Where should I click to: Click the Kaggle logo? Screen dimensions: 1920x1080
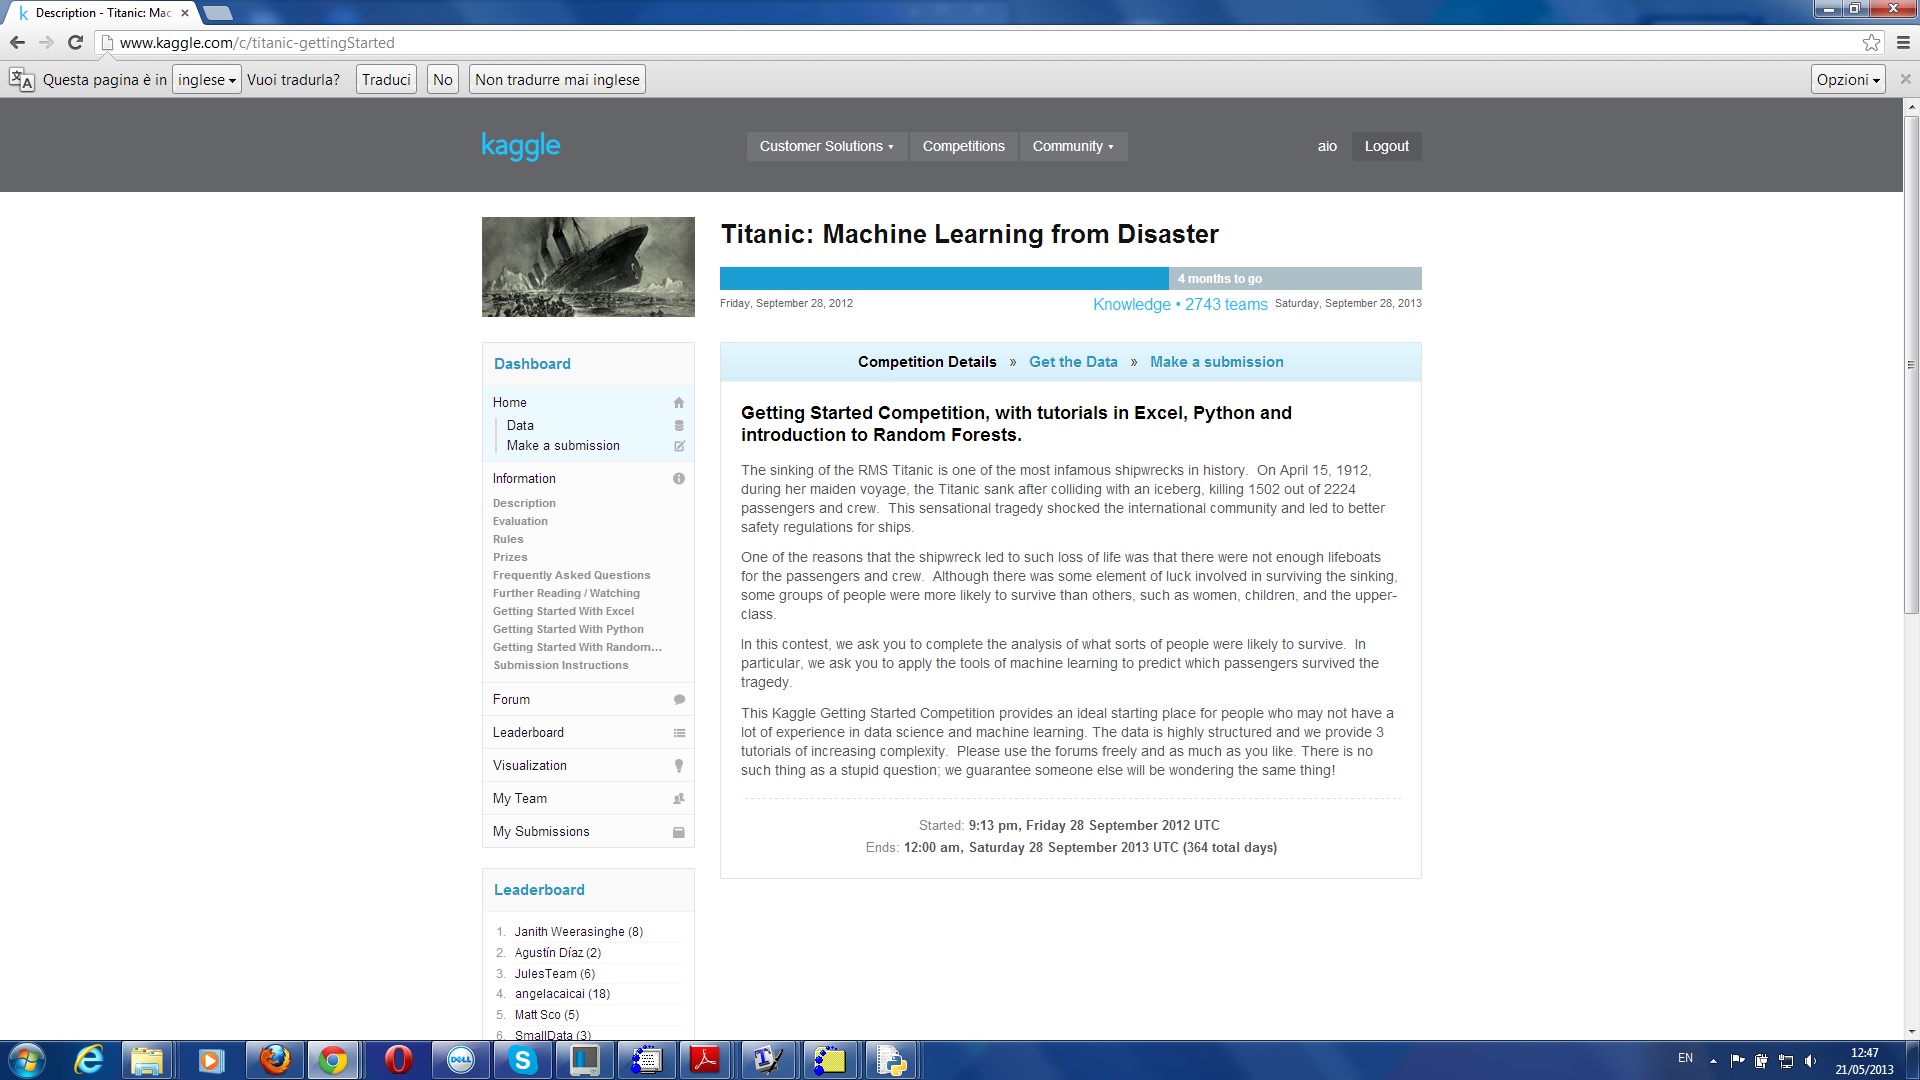pos(521,146)
